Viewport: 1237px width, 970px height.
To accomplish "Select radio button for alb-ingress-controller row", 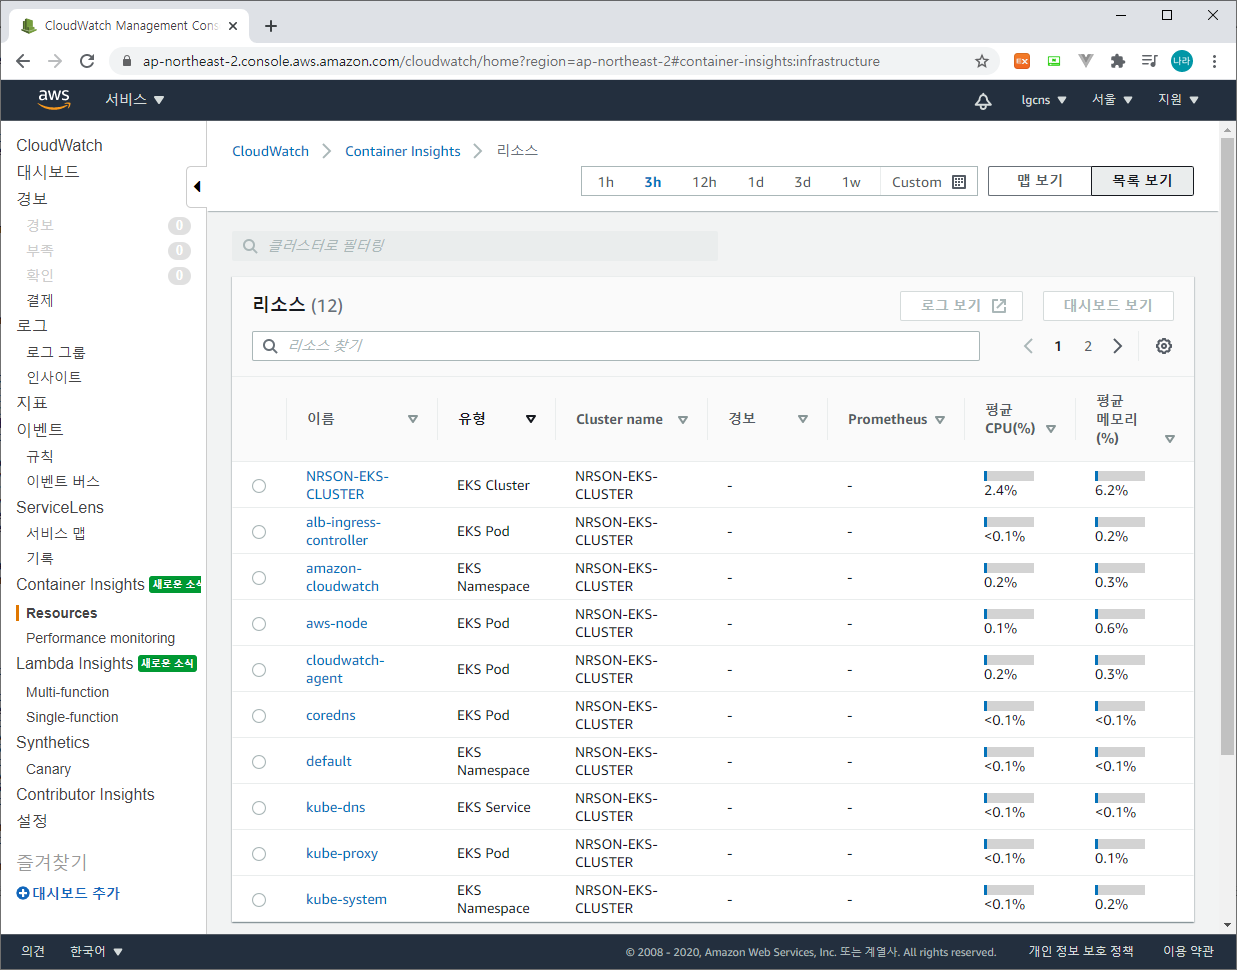I will 259,532.
